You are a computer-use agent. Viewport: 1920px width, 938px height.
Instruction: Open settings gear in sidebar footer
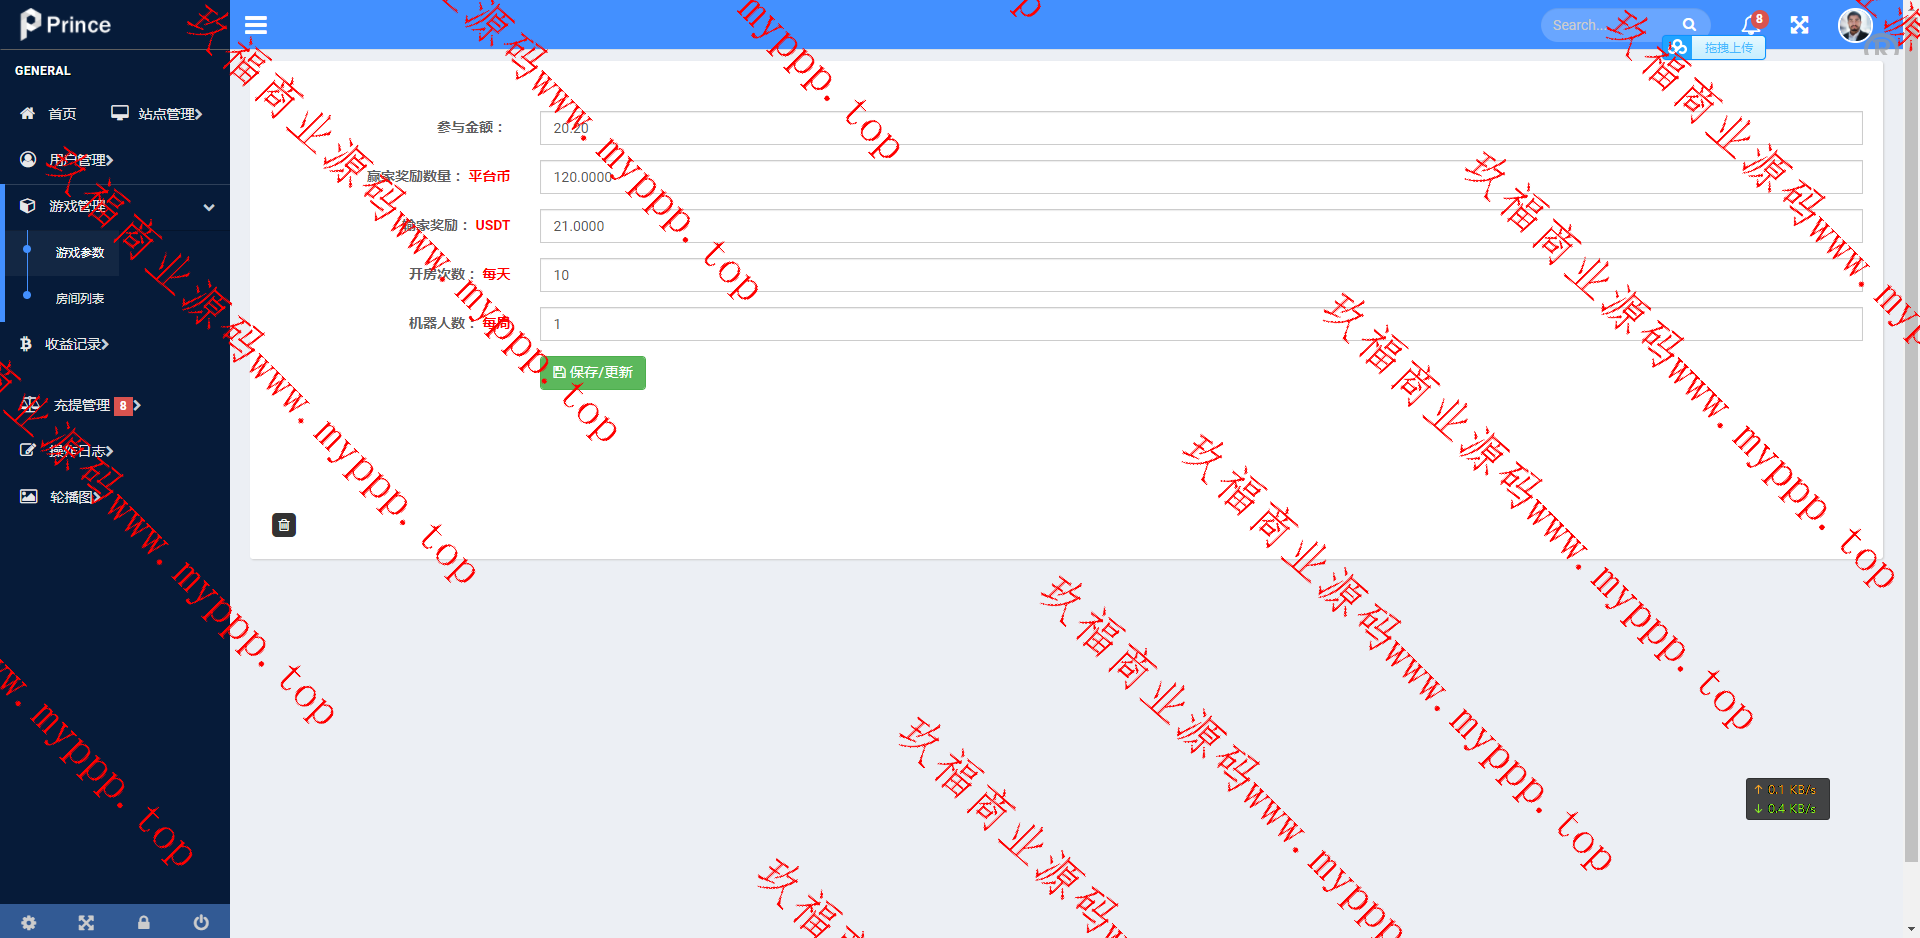click(x=29, y=922)
